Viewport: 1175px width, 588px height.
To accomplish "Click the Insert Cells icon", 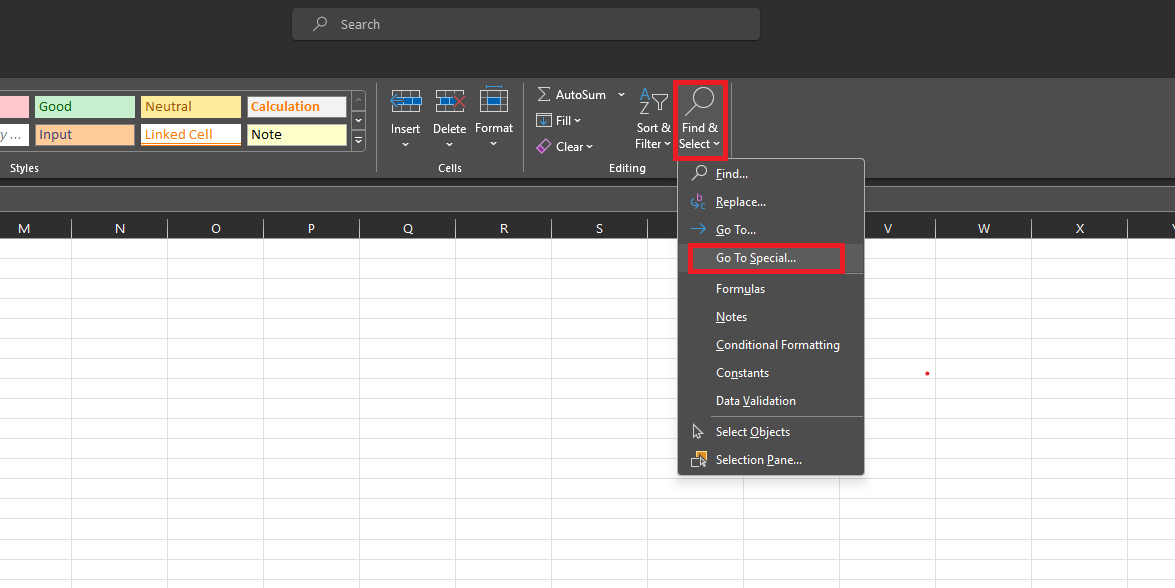I will [405, 103].
